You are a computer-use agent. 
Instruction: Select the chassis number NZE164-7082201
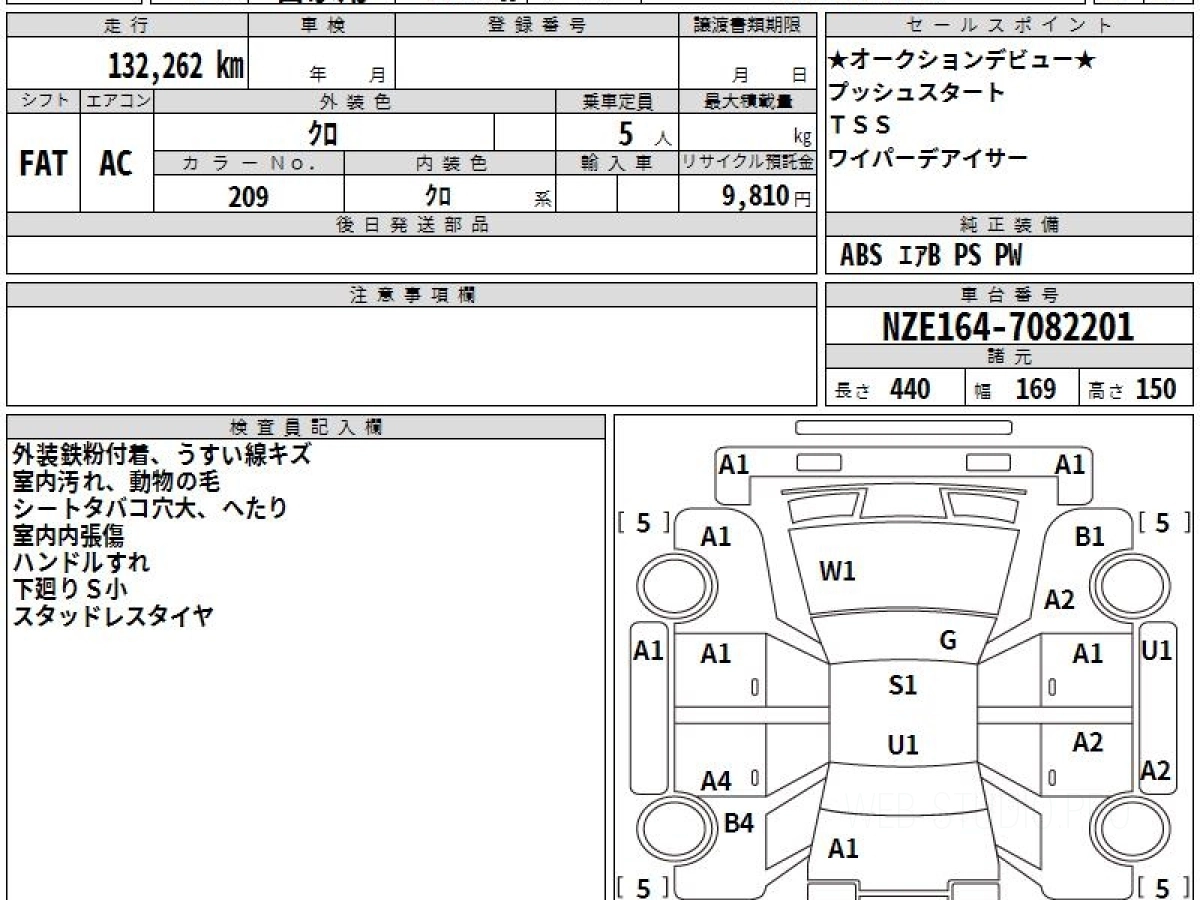(x=1008, y=327)
